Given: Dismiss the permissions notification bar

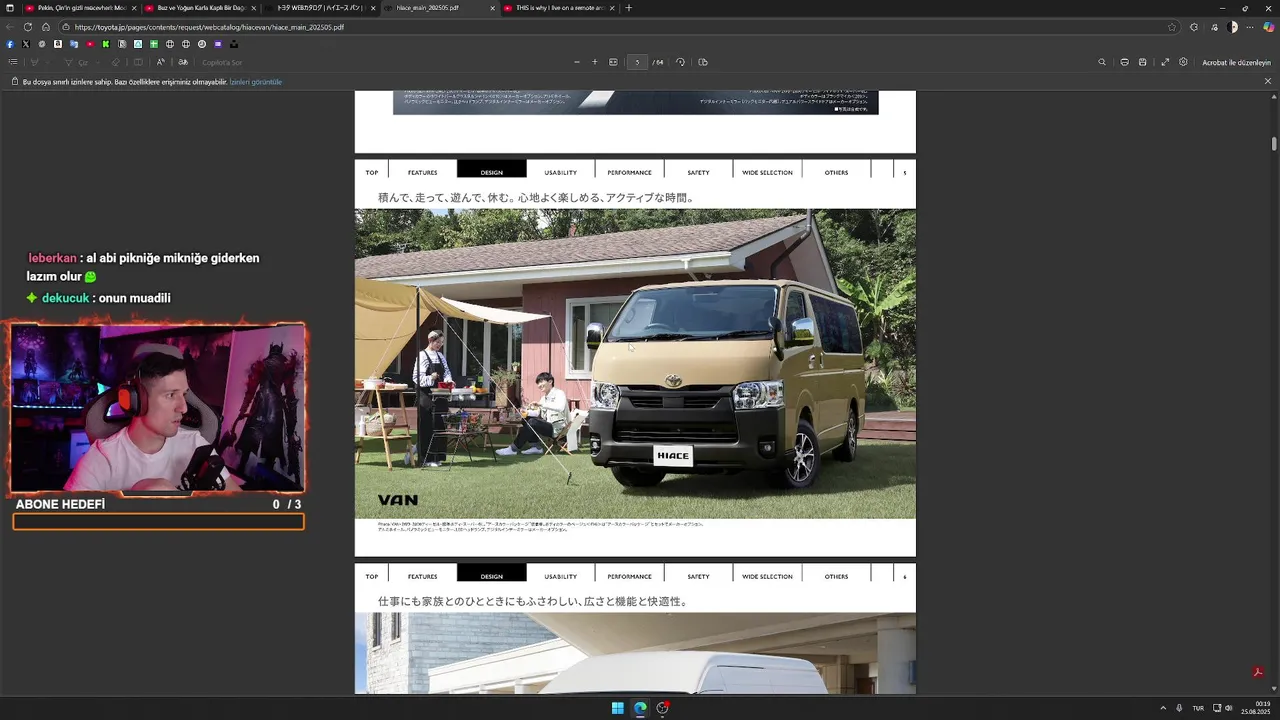Looking at the screenshot, I should point(1268,82).
